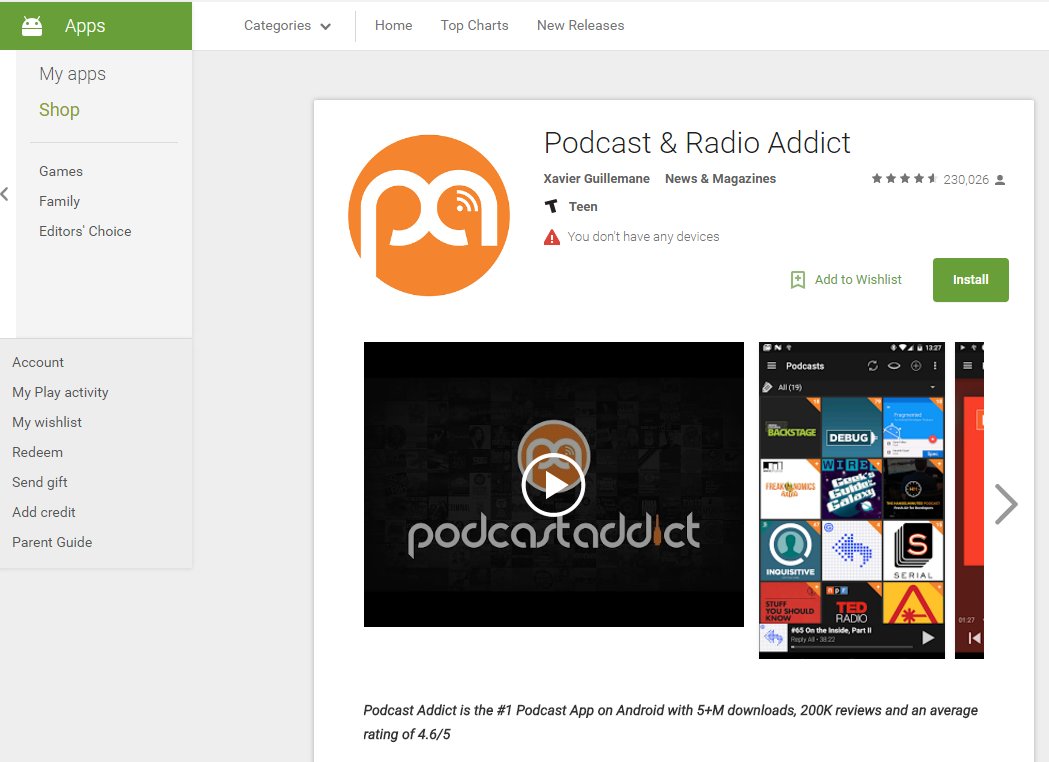This screenshot has height=762, width=1049.
Task: Open News & Magazines category link
Action: 721,179
